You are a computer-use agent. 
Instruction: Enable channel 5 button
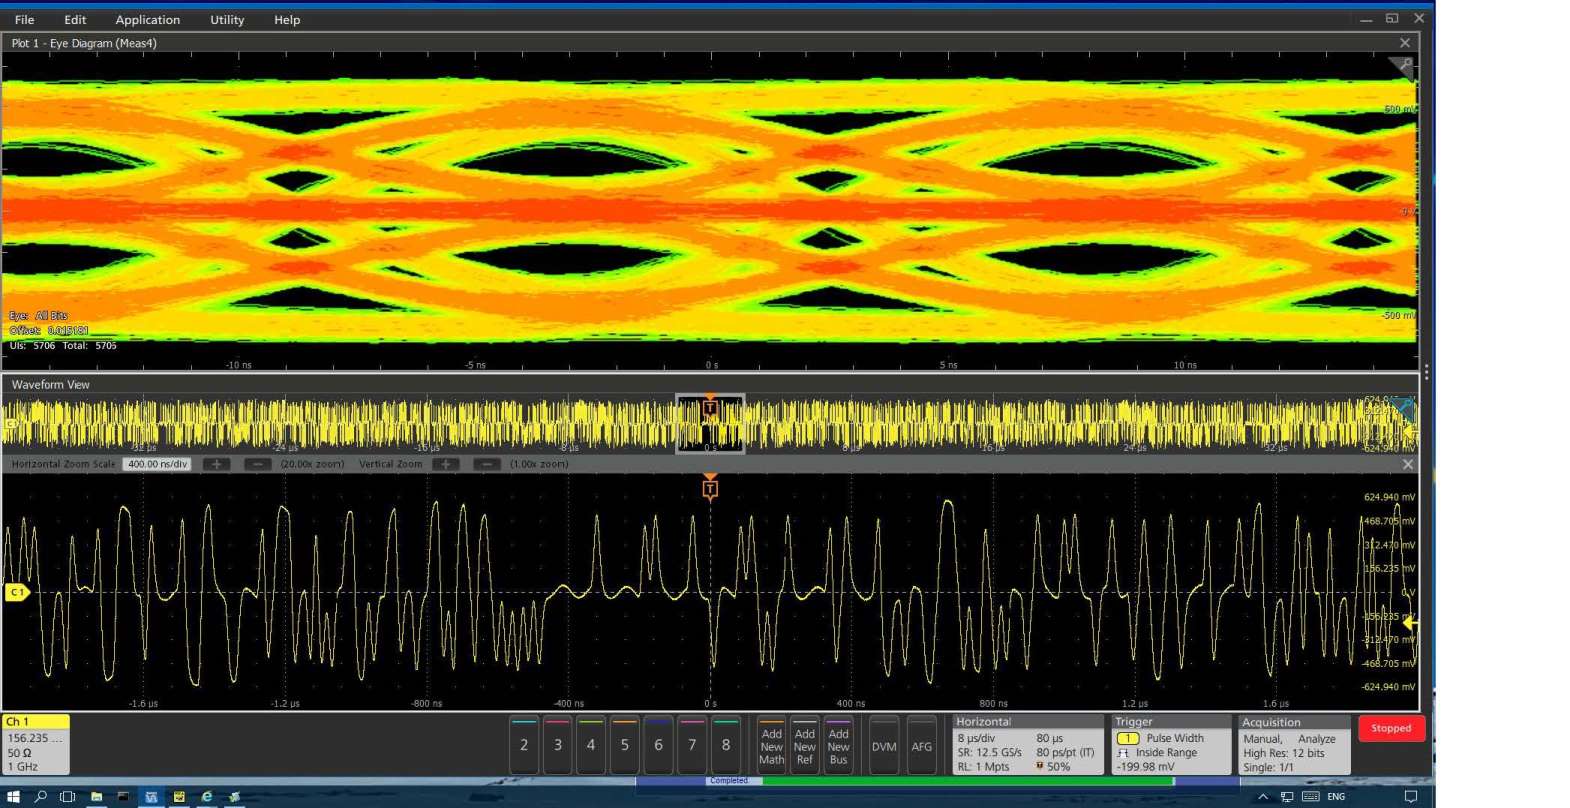[x=625, y=745]
